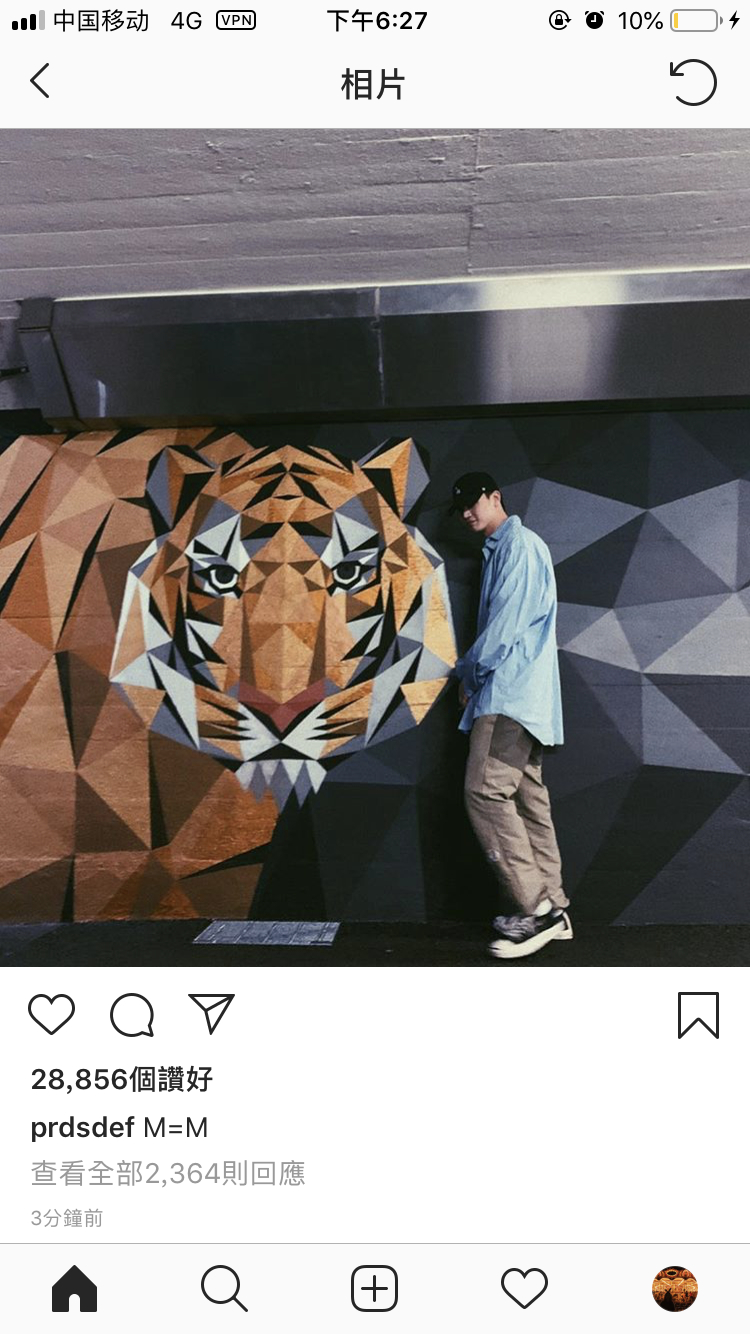Like the post with heart icon
The height and width of the screenshot is (1334, 750).
point(51,1014)
